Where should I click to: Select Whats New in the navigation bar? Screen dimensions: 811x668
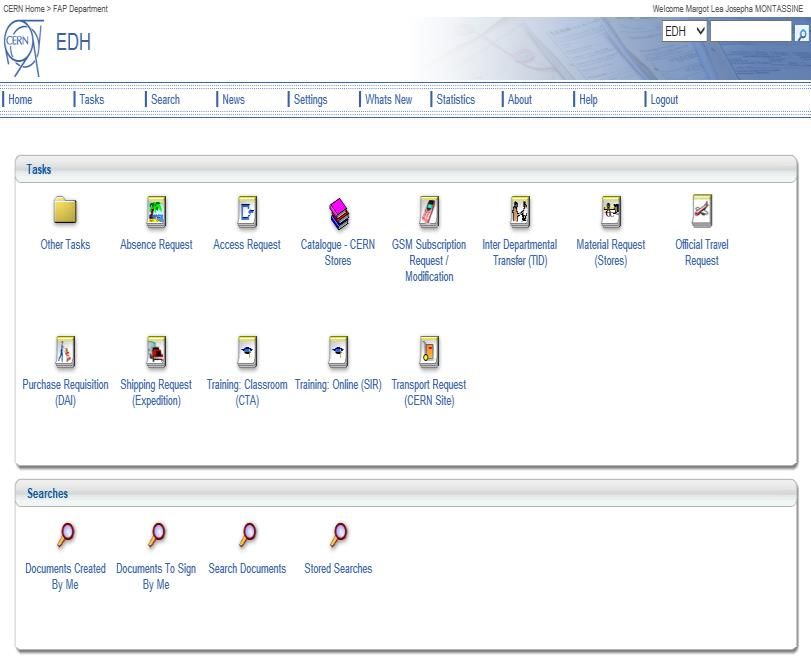(388, 99)
